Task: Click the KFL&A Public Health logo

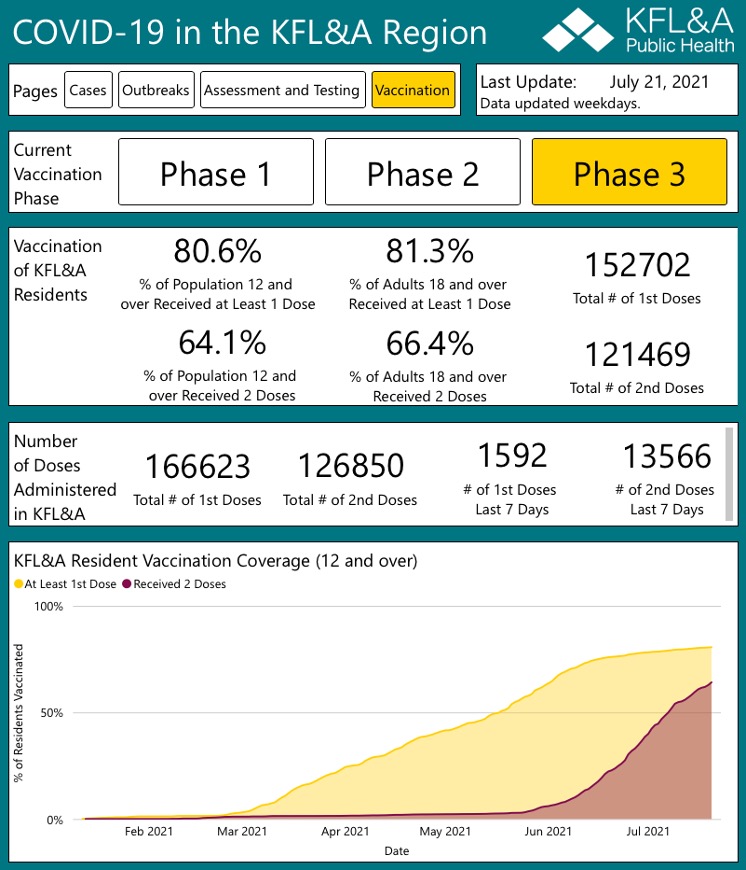Action: pyautogui.click(x=638, y=30)
